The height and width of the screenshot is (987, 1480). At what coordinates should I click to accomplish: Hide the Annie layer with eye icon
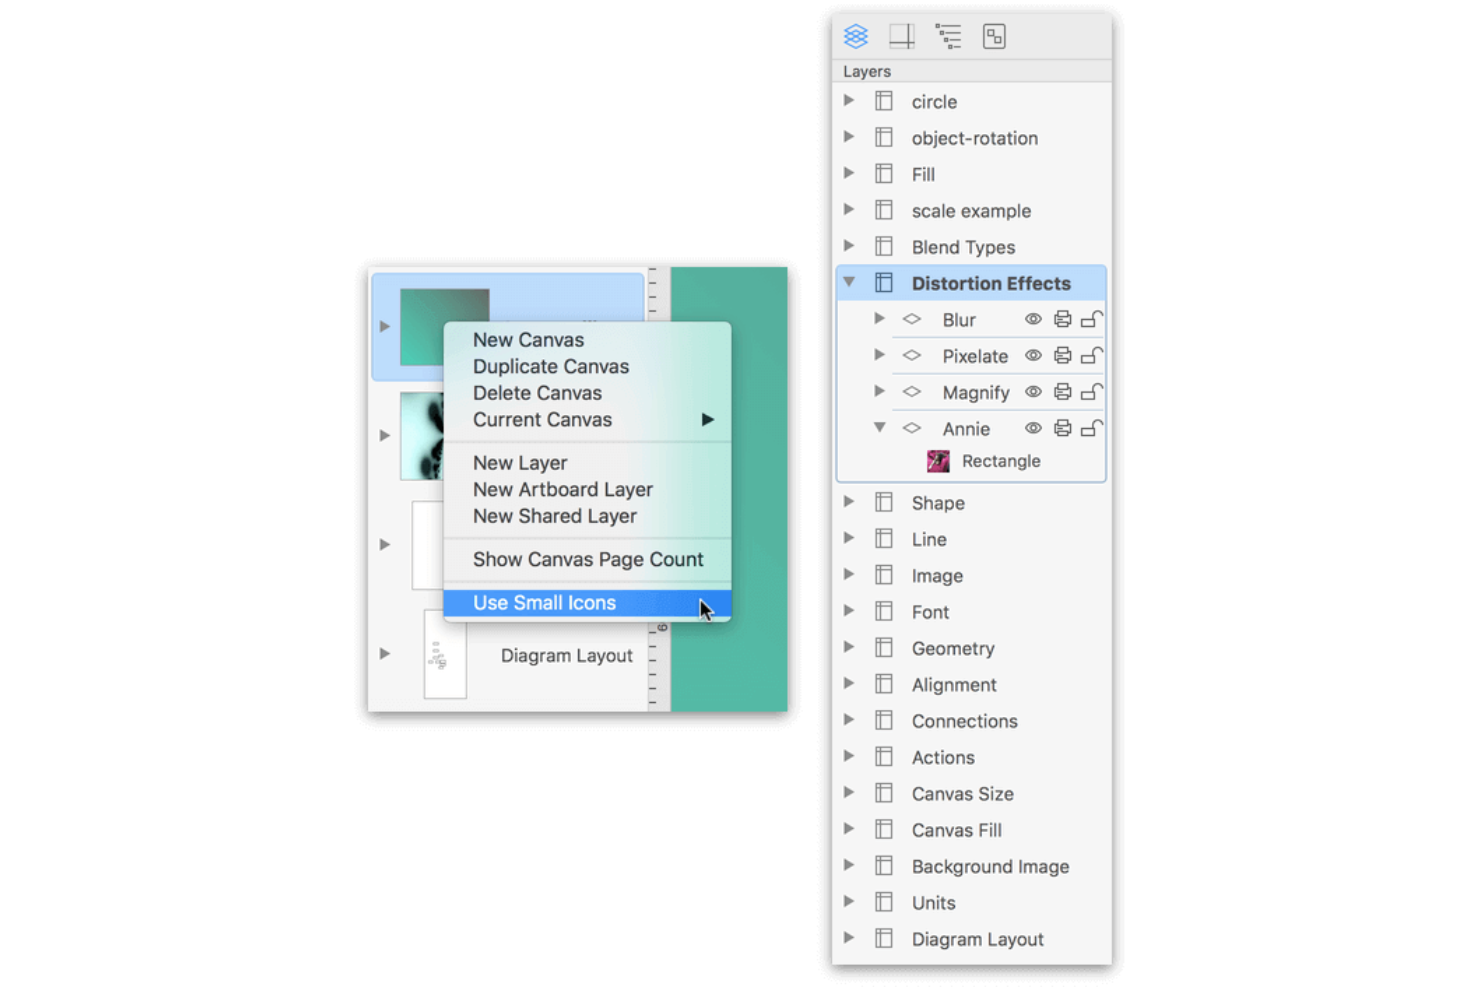tap(1033, 428)
